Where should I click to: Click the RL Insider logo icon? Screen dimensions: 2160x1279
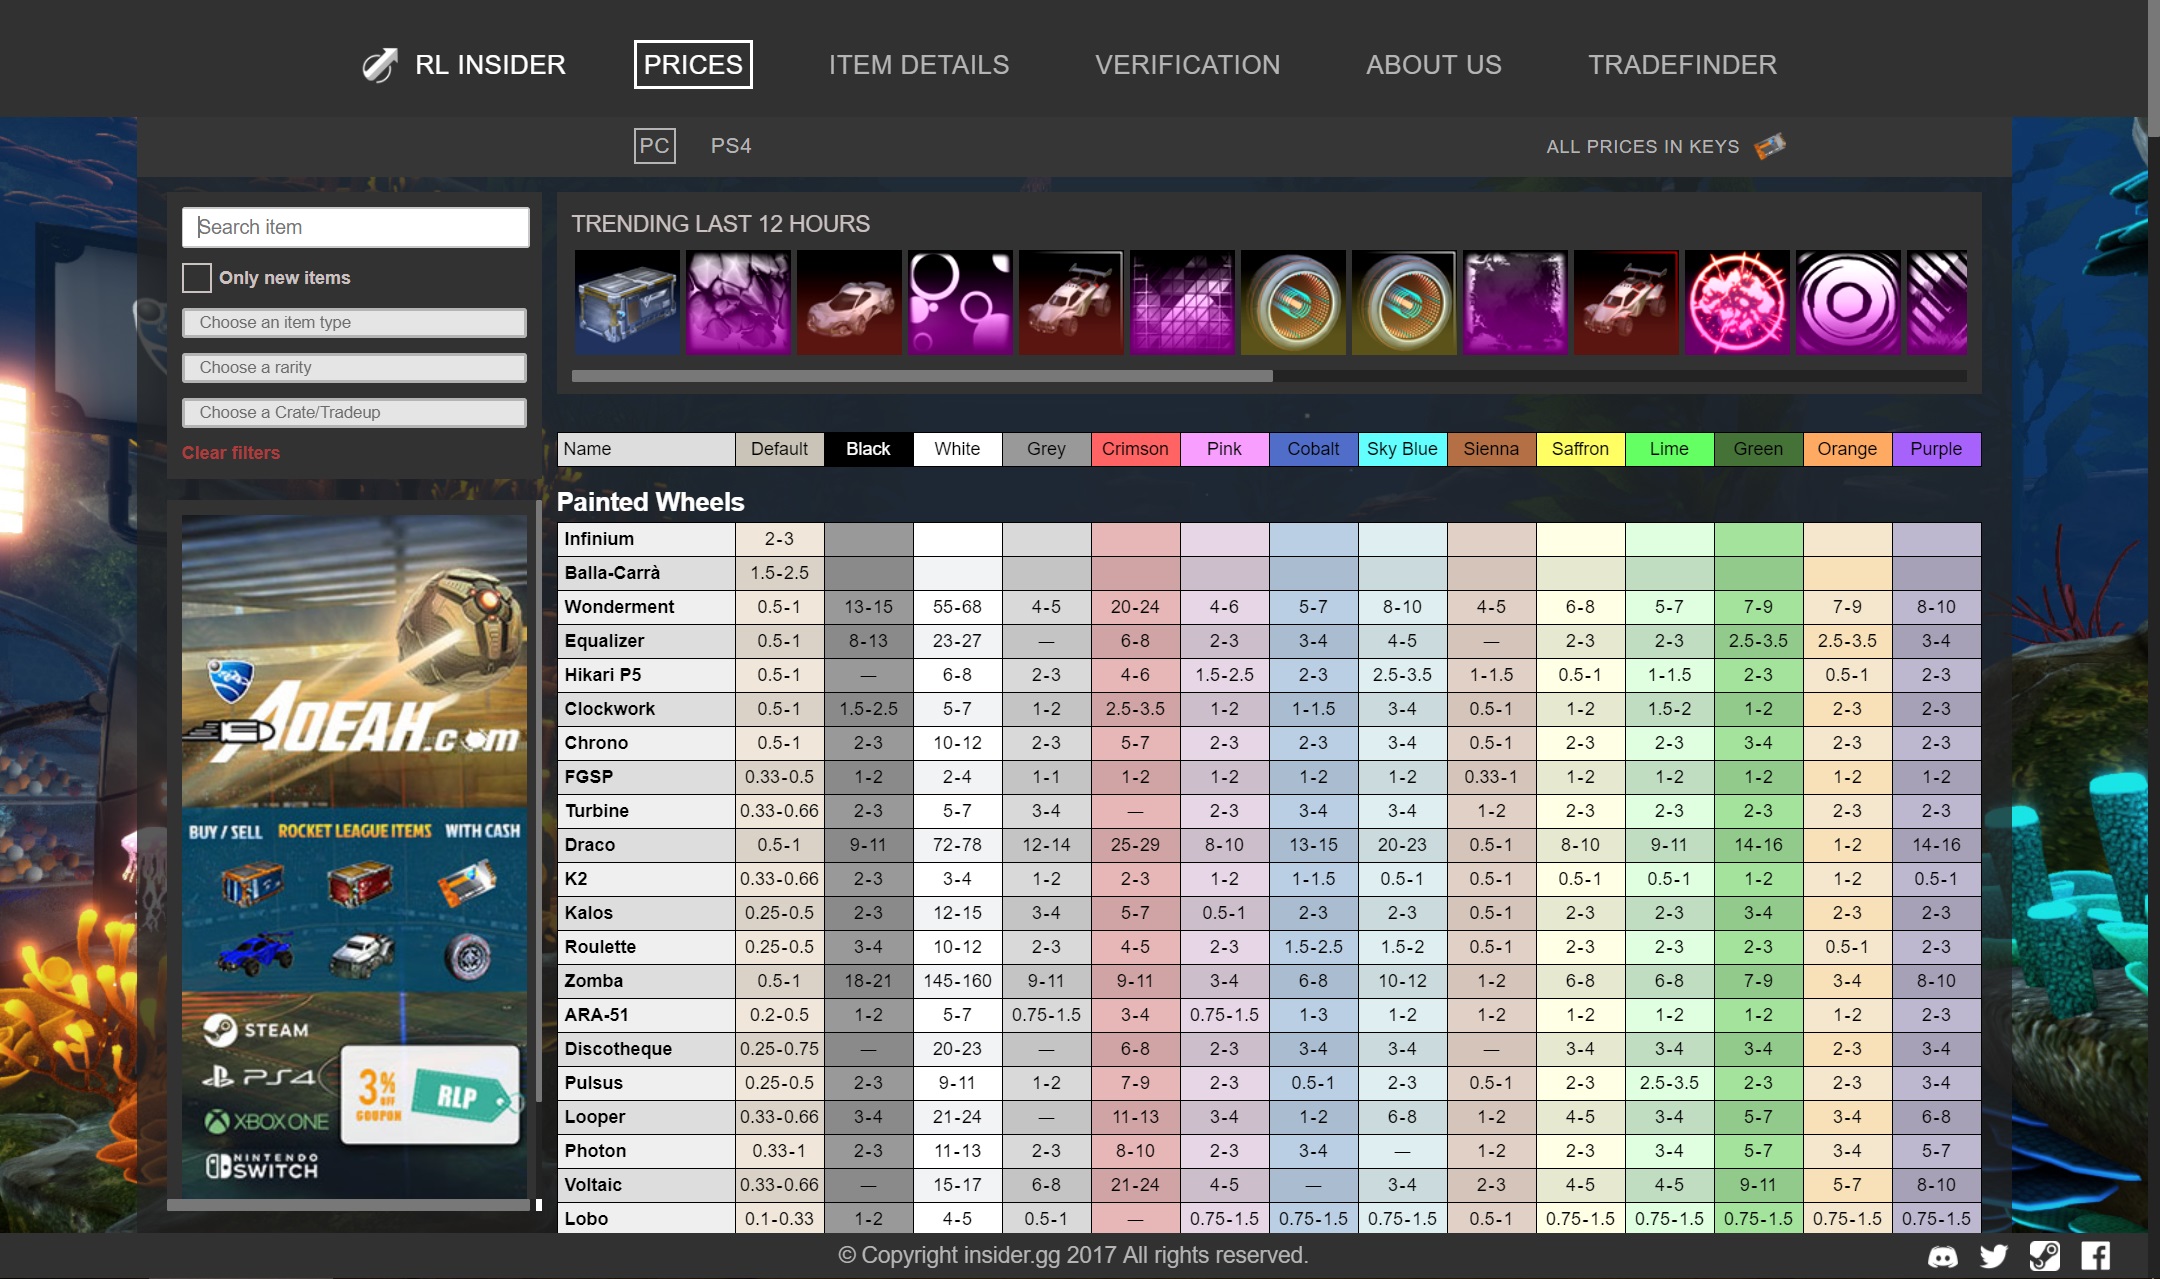[379, 65]
